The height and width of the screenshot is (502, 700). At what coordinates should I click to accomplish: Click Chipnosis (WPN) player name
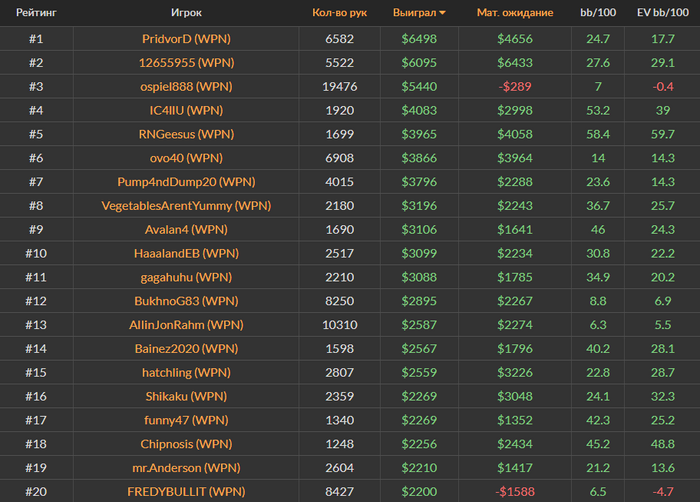click(x=186, y=443)
